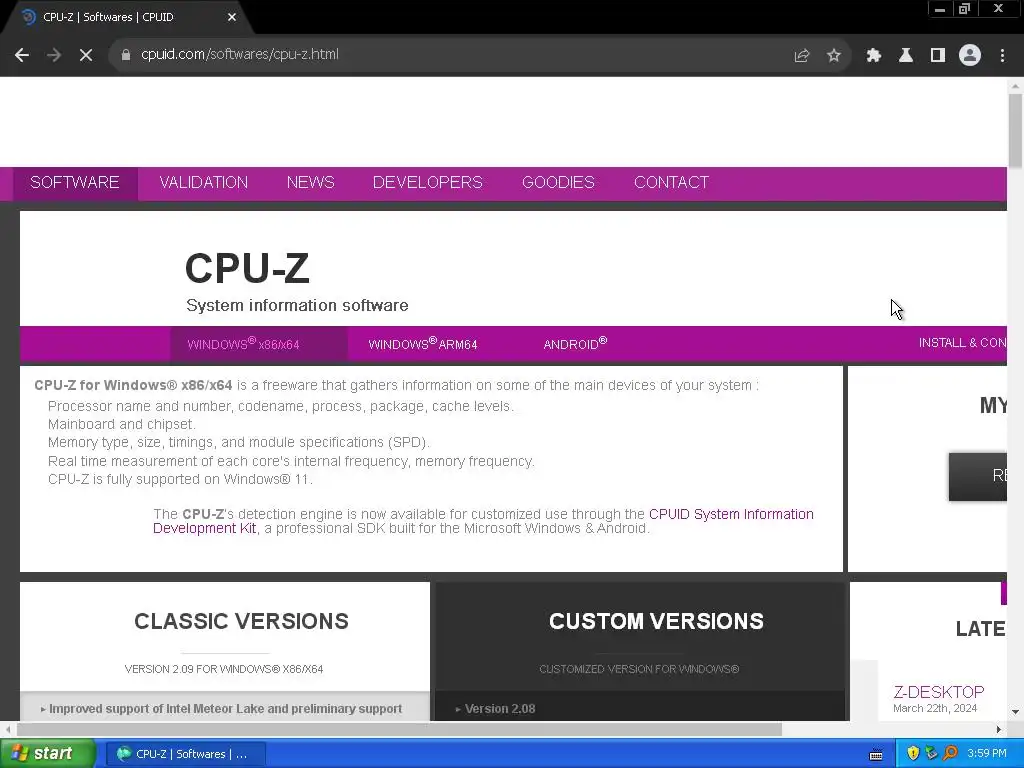Open the CONTACT page
Screen dimensions: 1024x768
coord(671,182)
